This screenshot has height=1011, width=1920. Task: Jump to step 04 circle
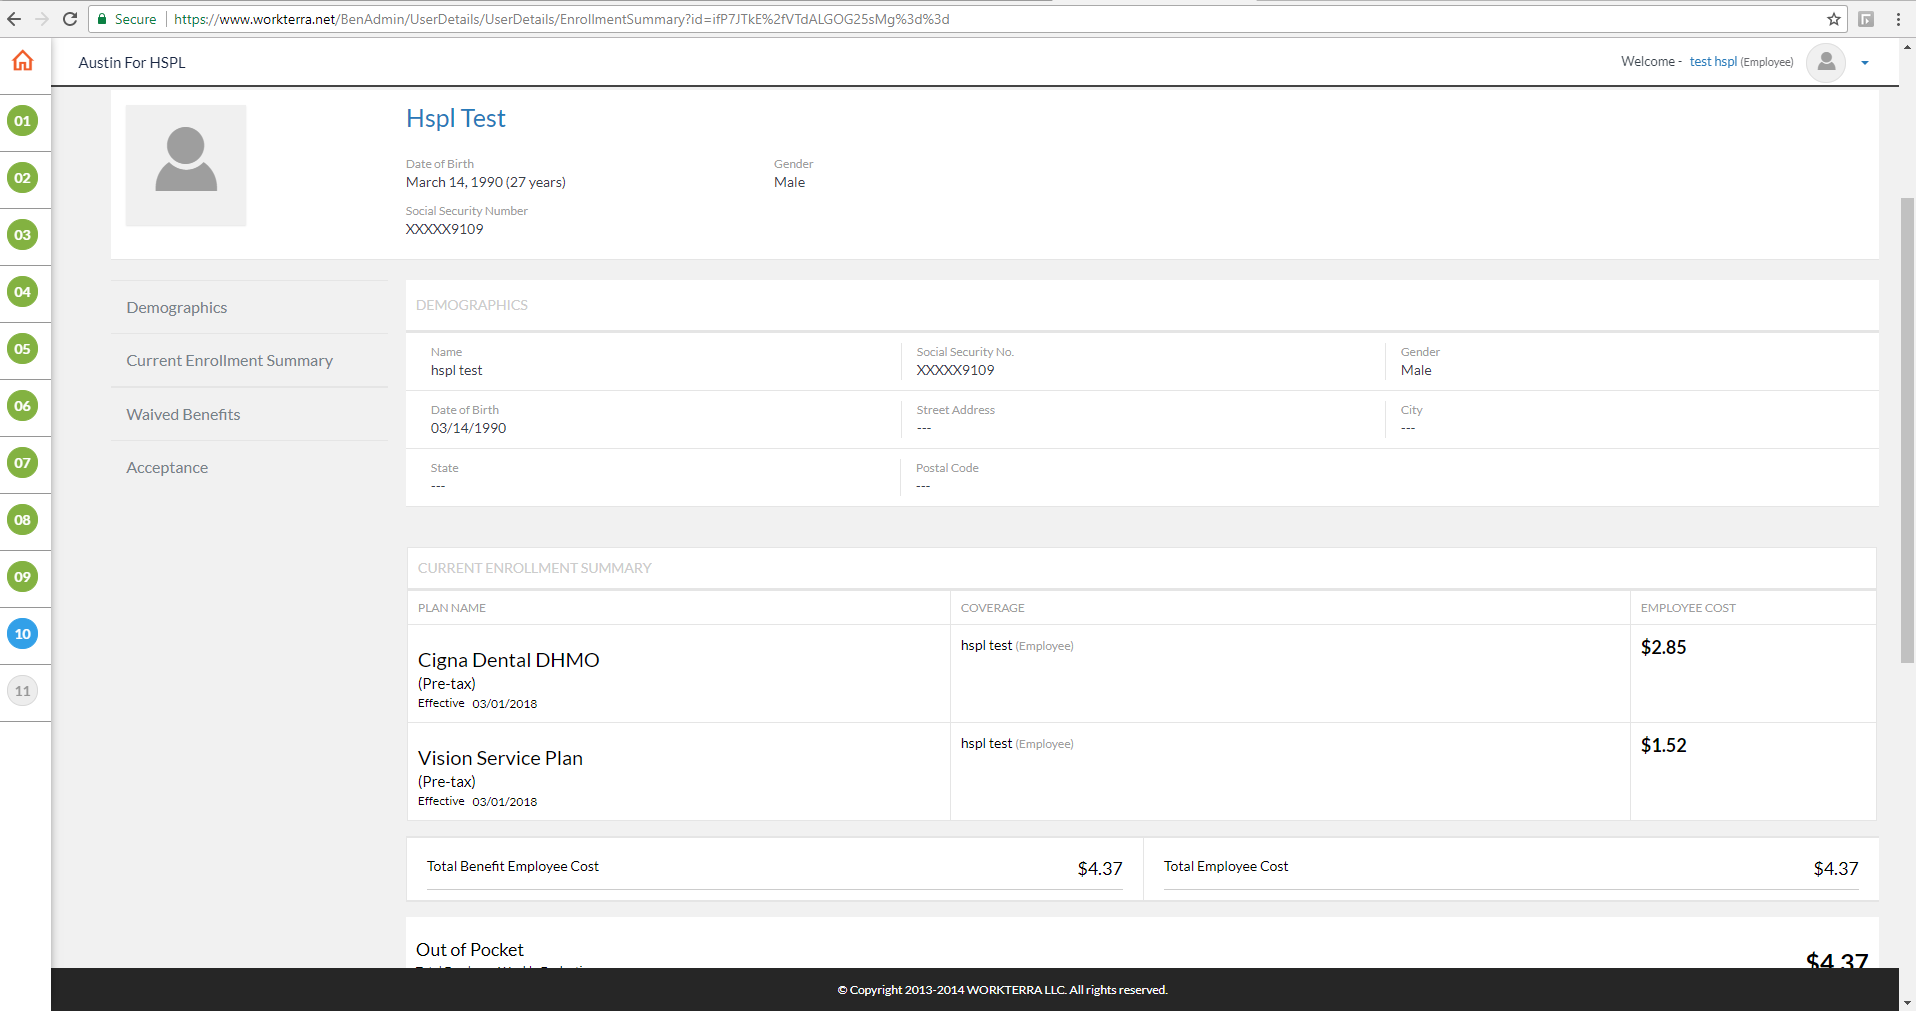tap(22, 292)
